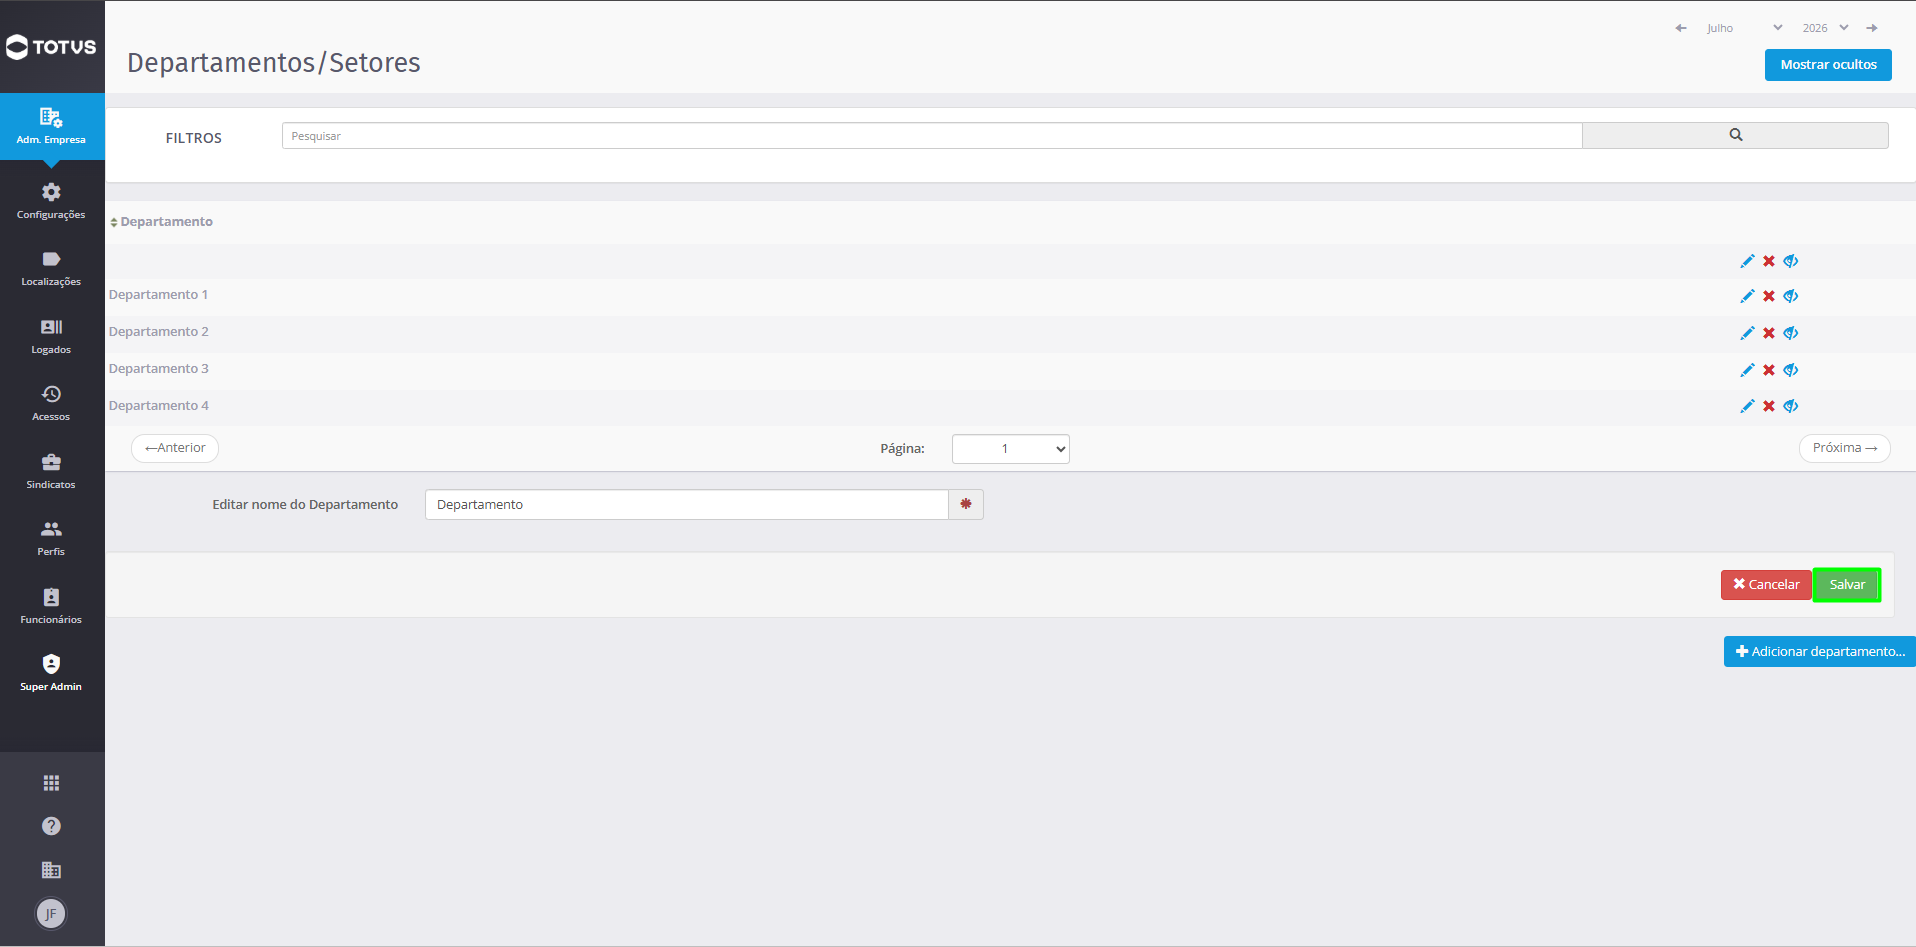Open the 2026 year dropdown
Viewport: 1916px width, 947px height.
pyautogui.click(x=1825, y=28)
